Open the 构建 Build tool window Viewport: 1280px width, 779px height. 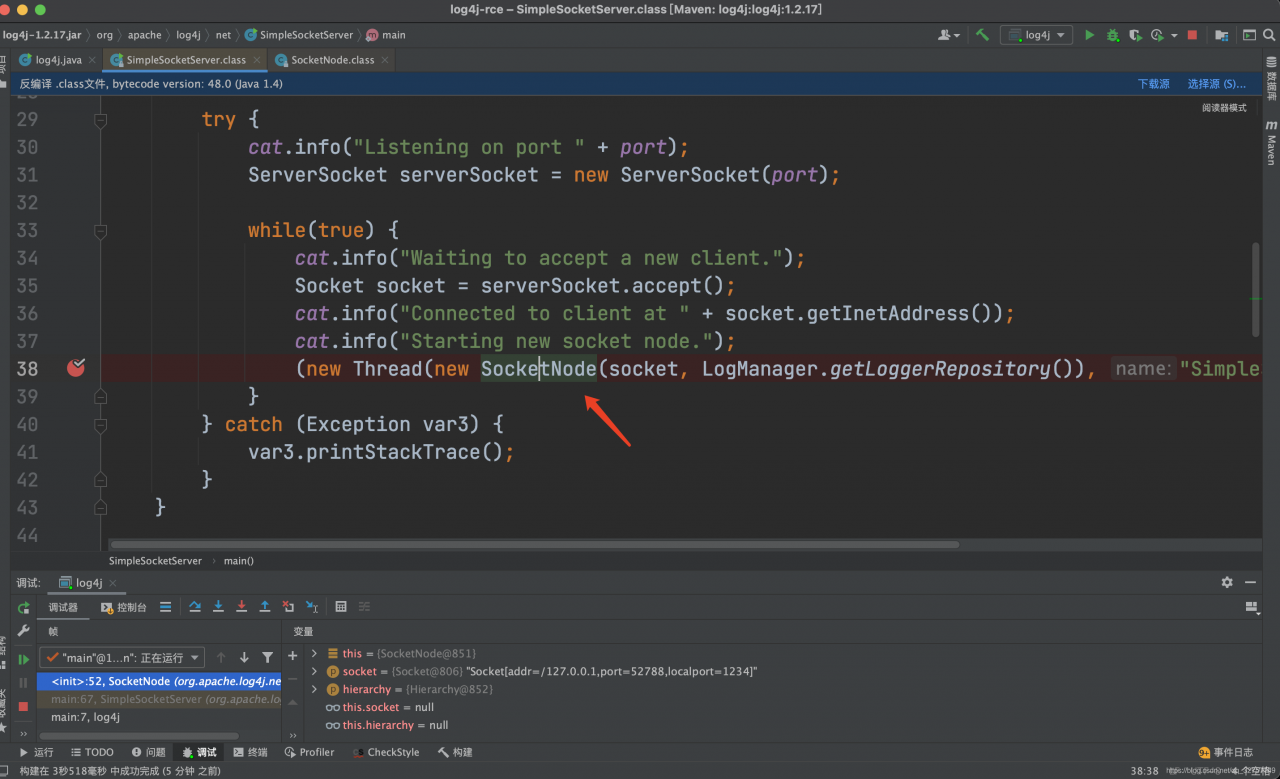(x=454, y=752)
